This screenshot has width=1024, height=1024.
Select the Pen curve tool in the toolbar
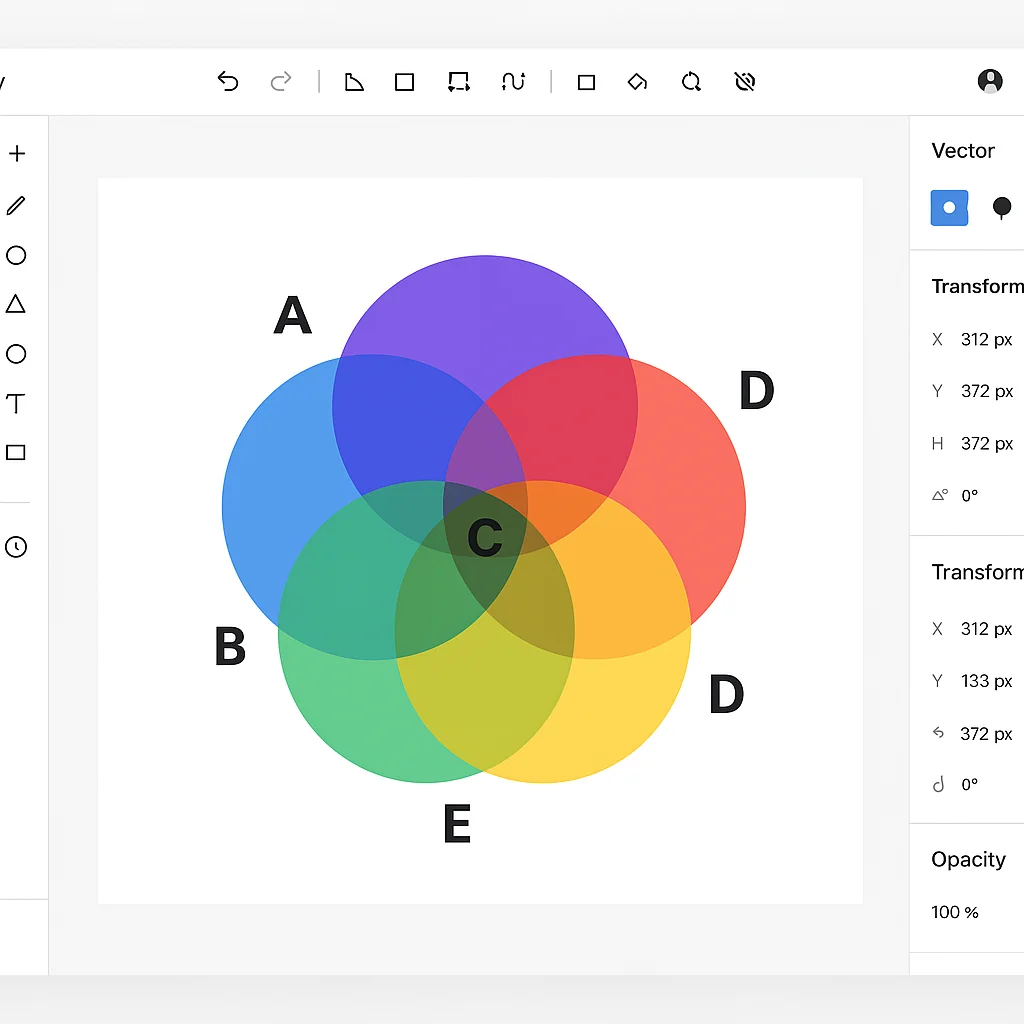(513, 82)
